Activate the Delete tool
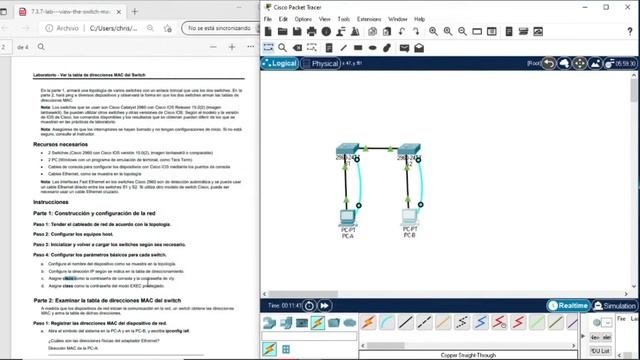640x360 pixels. (297, 48)
